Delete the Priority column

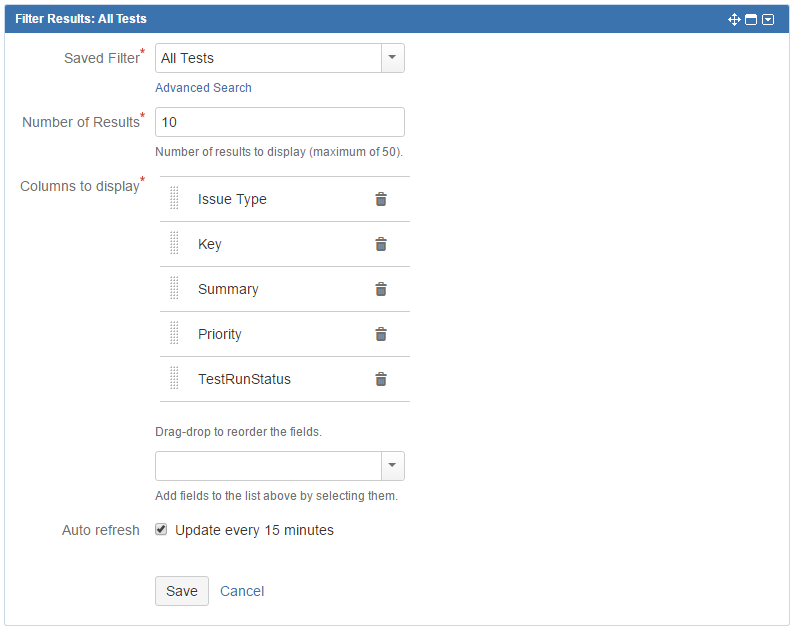[x=381, y=334]
